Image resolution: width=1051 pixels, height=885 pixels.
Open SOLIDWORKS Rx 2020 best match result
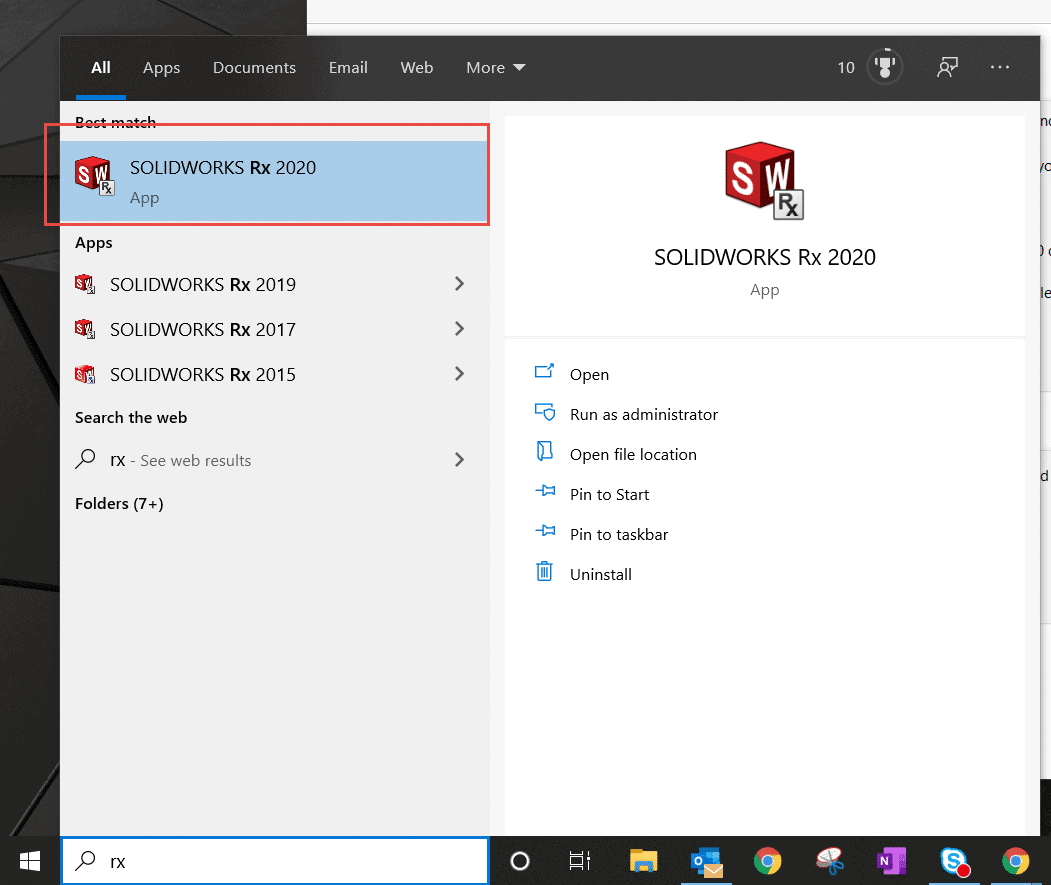pos(274,181)
